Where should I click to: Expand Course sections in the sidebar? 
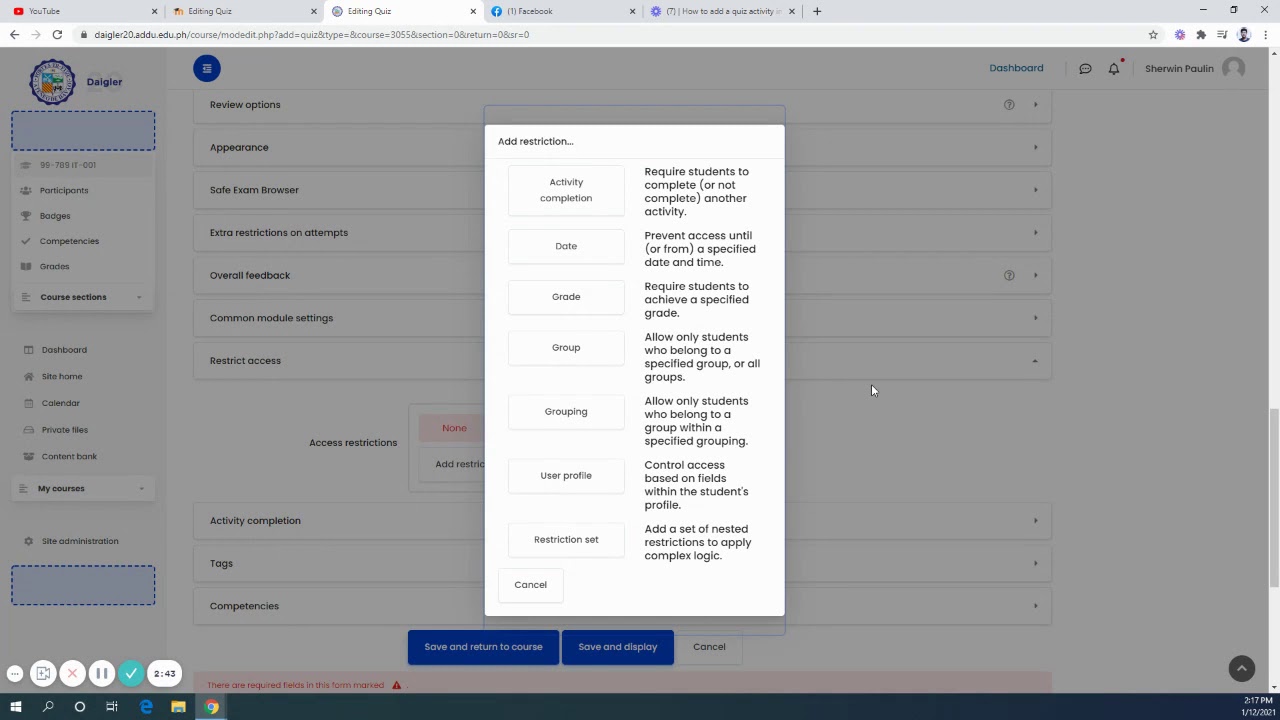pyautogui.click(x=83, y=297)
